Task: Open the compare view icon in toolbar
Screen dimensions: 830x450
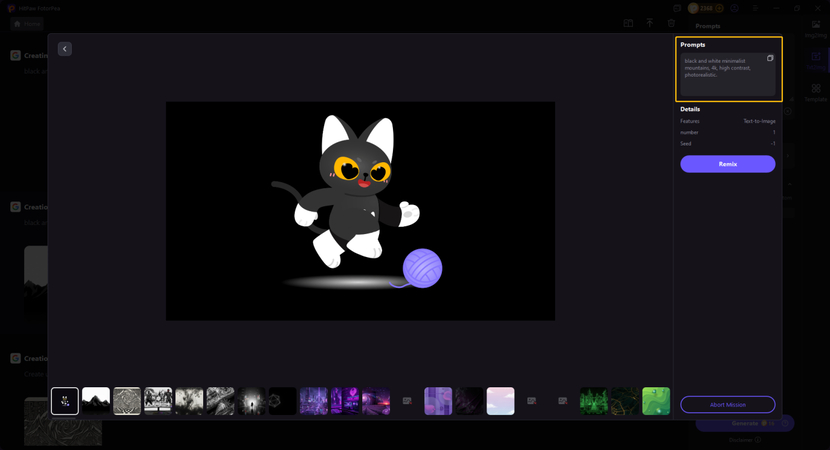Action: (x=628, y=24)
